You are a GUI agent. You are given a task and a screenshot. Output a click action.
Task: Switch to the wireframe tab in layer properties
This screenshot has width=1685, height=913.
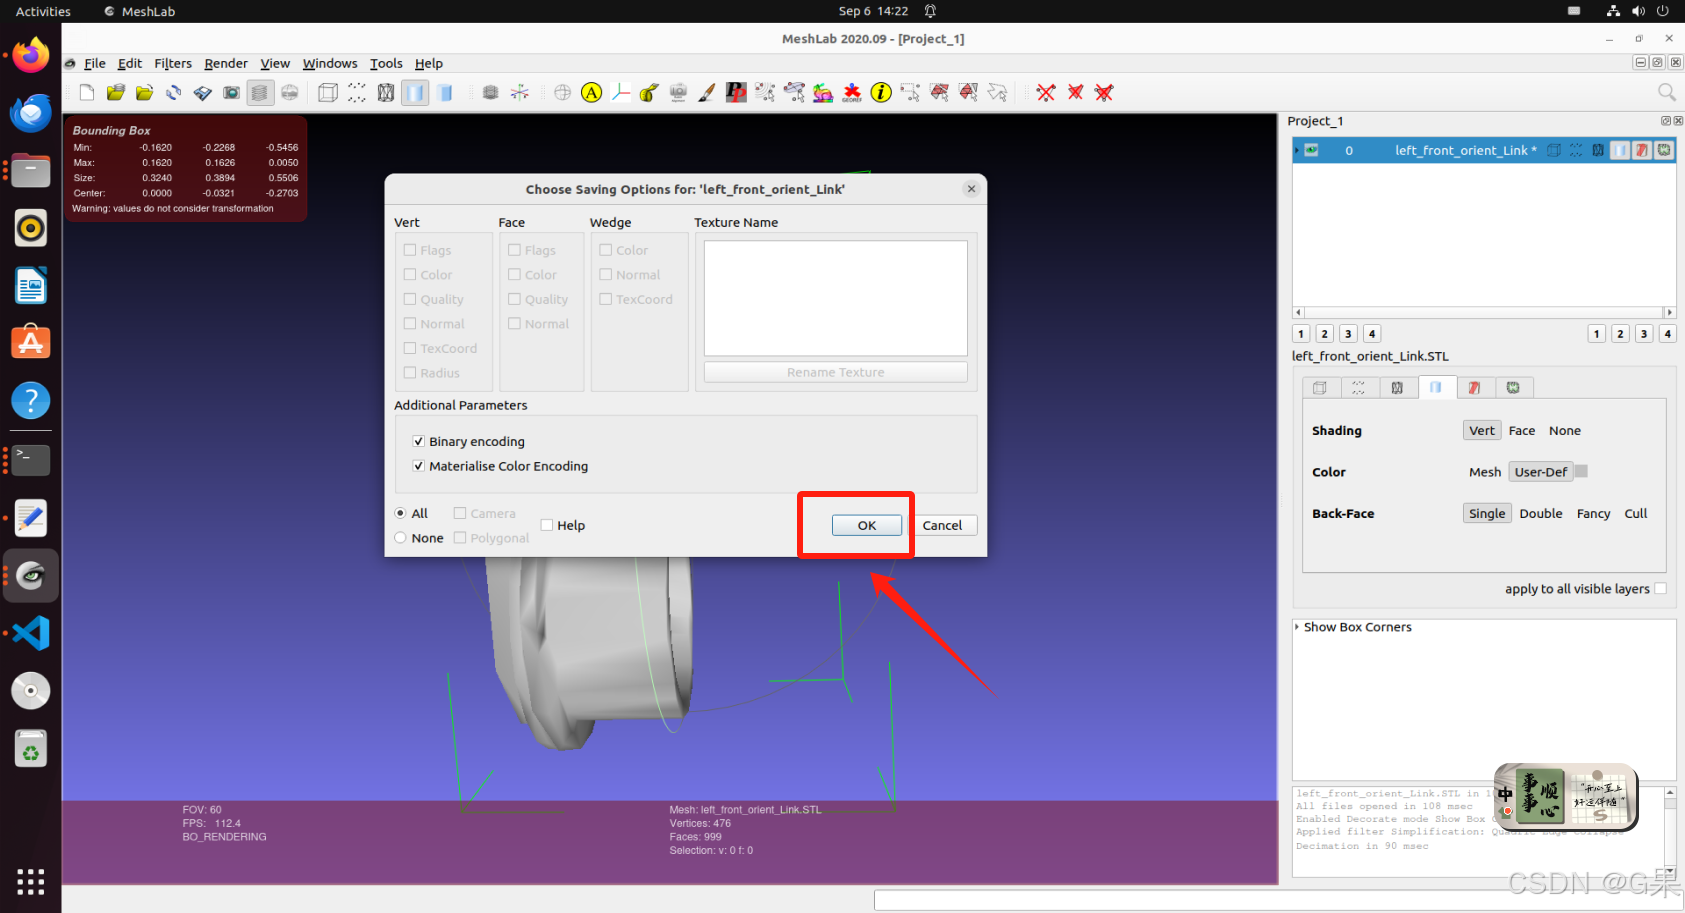pos(1397,388)
